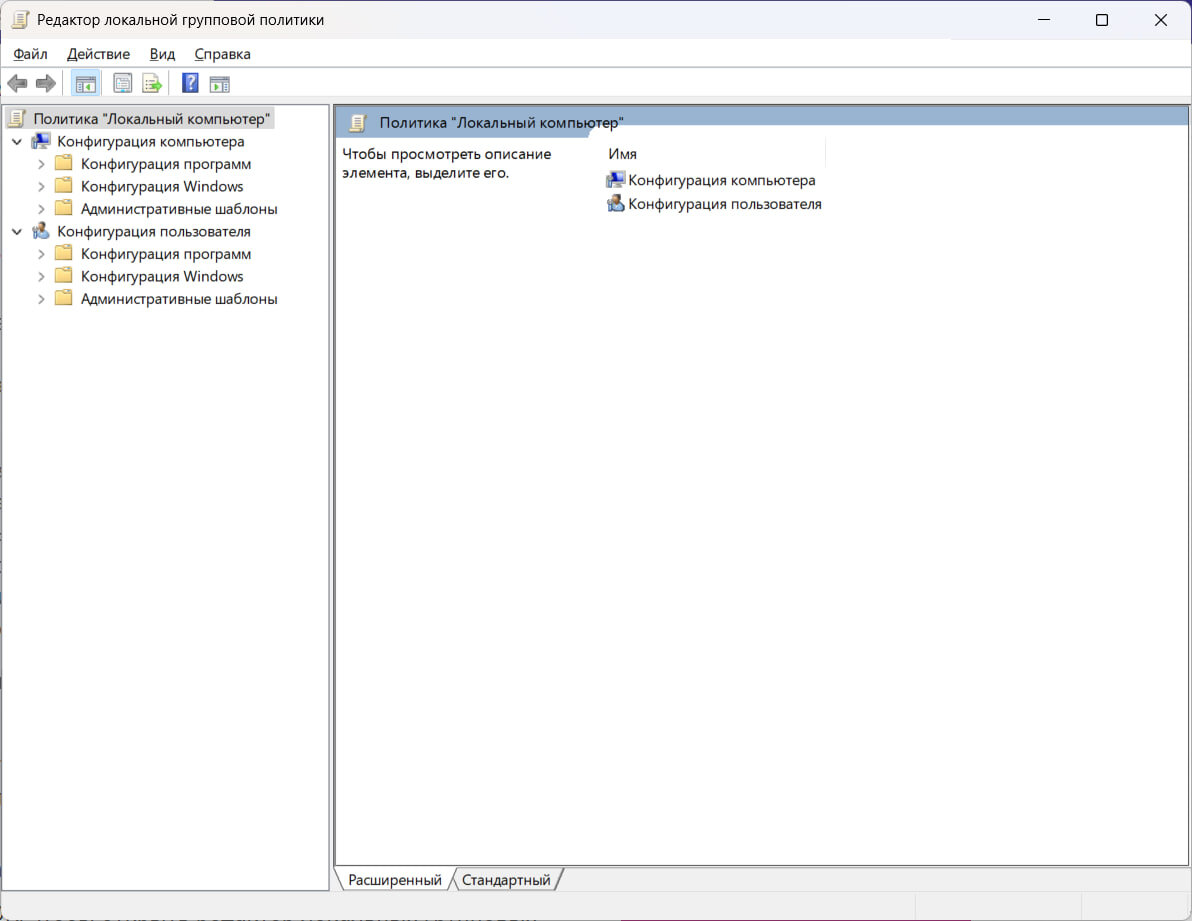Collapse the Конфигурация компьютера tree node

[x=16, y=142]
